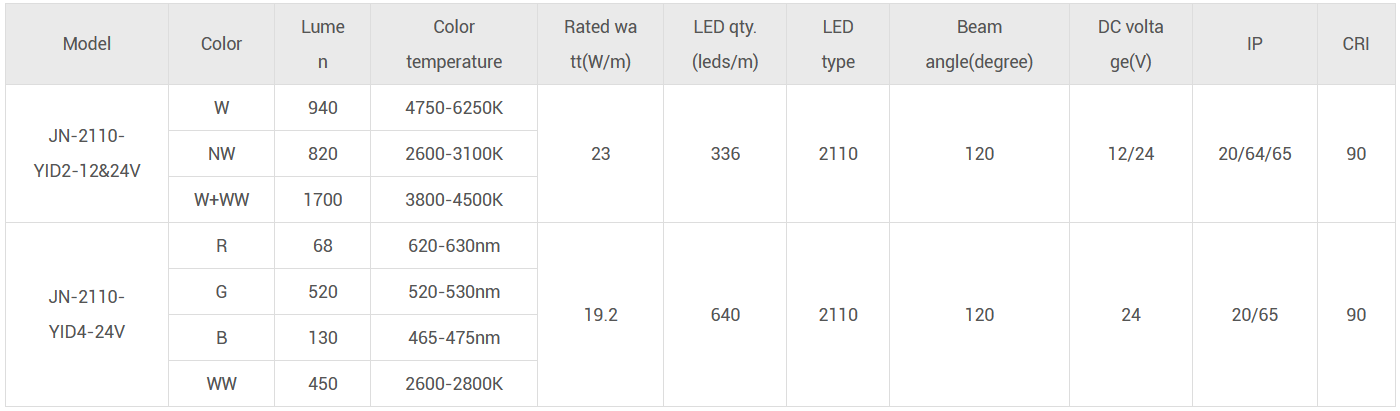
Task: Select the 12/24 DC voltage cell
Action: pos(1130,154)
